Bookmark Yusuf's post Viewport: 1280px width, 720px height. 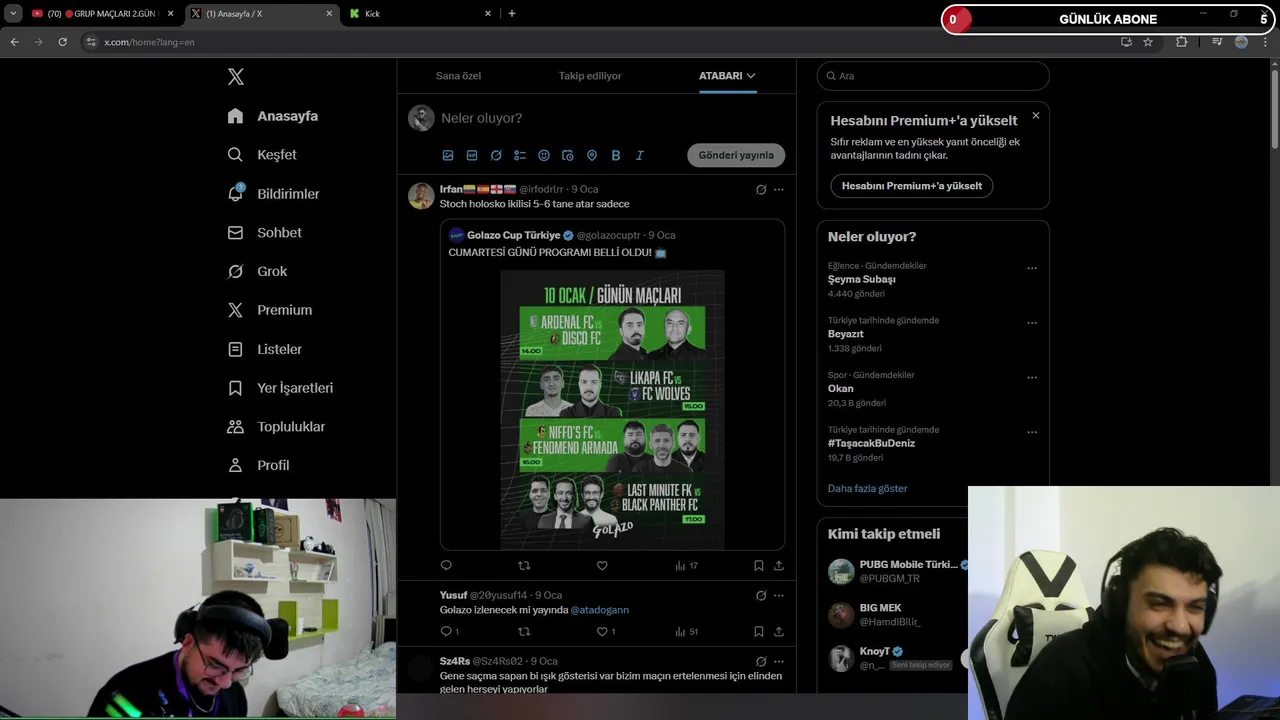coord(759,631)
